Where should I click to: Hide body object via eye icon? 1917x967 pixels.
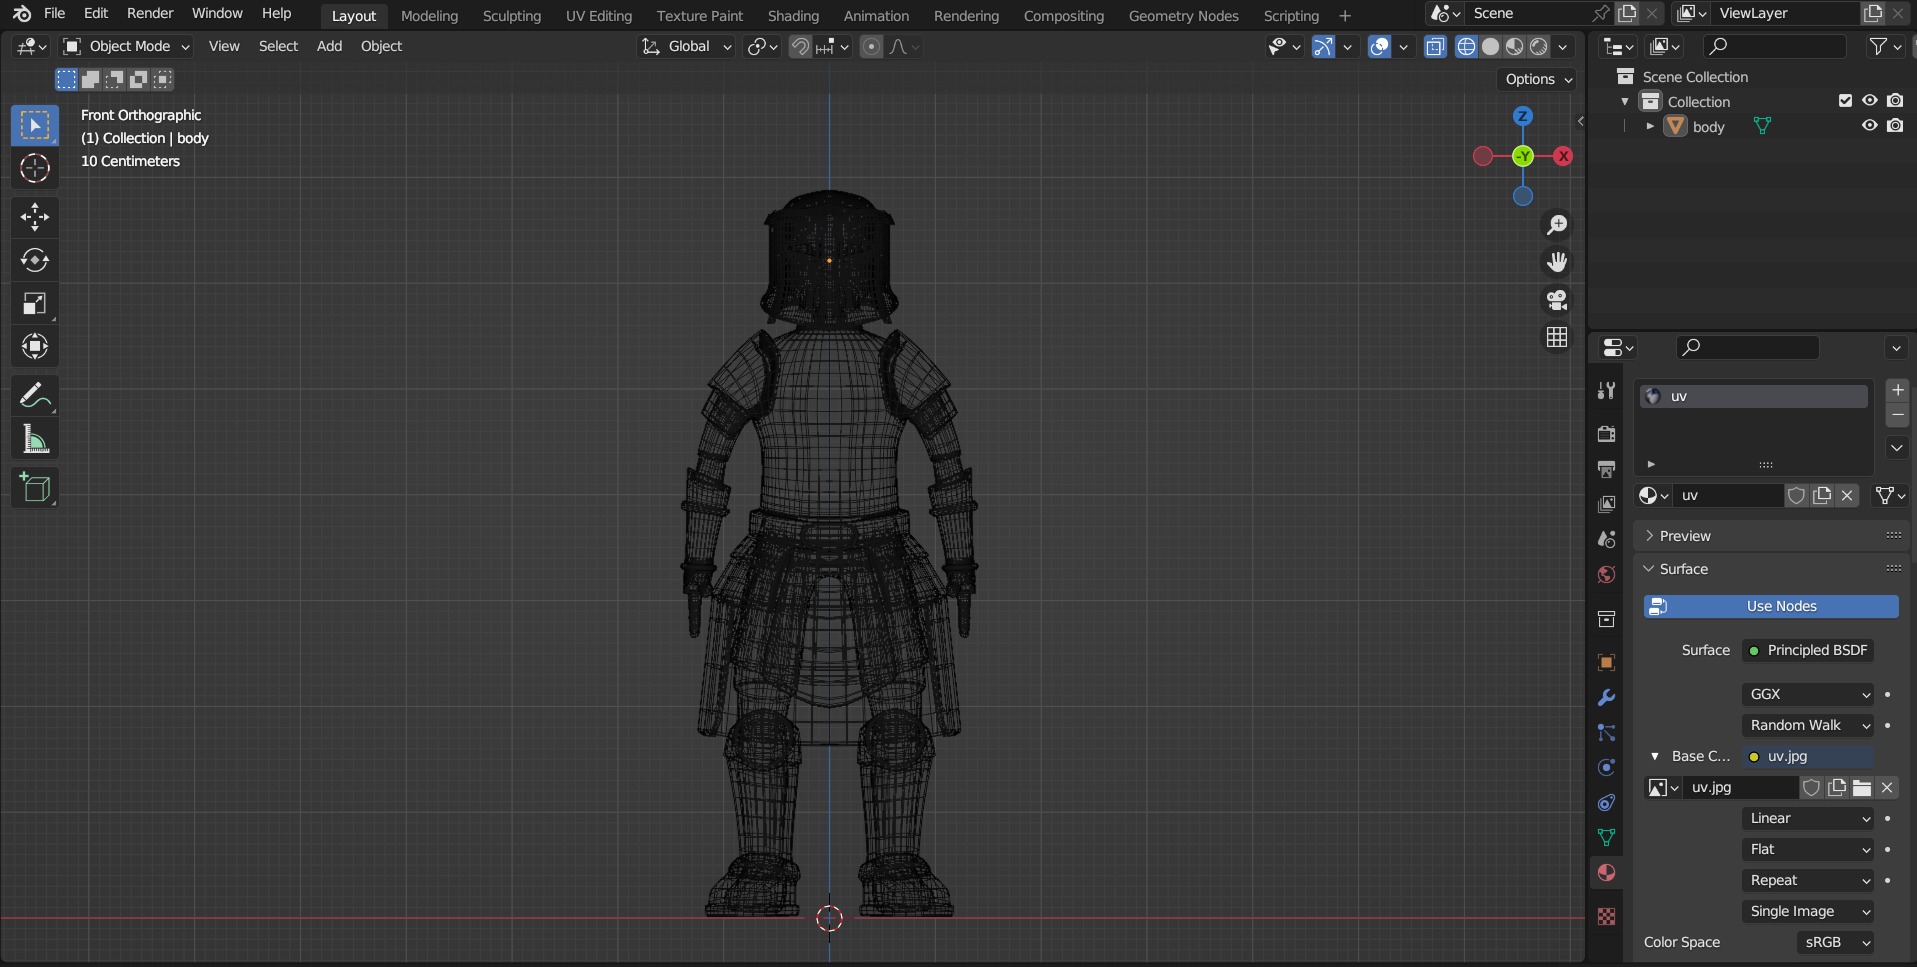[x=1869, y=126]
